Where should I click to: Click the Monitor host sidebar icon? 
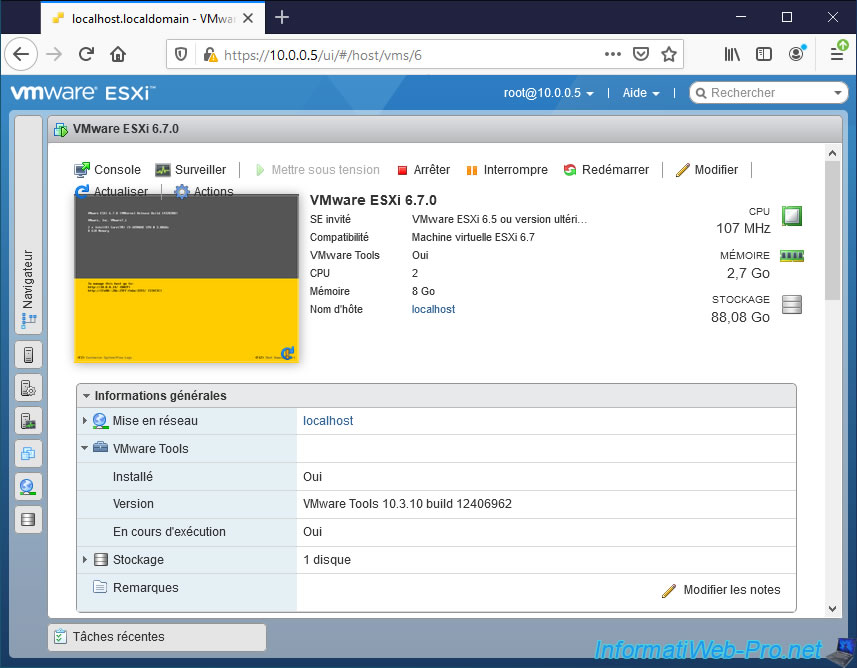pyautogui.click(x=28, y=421)
